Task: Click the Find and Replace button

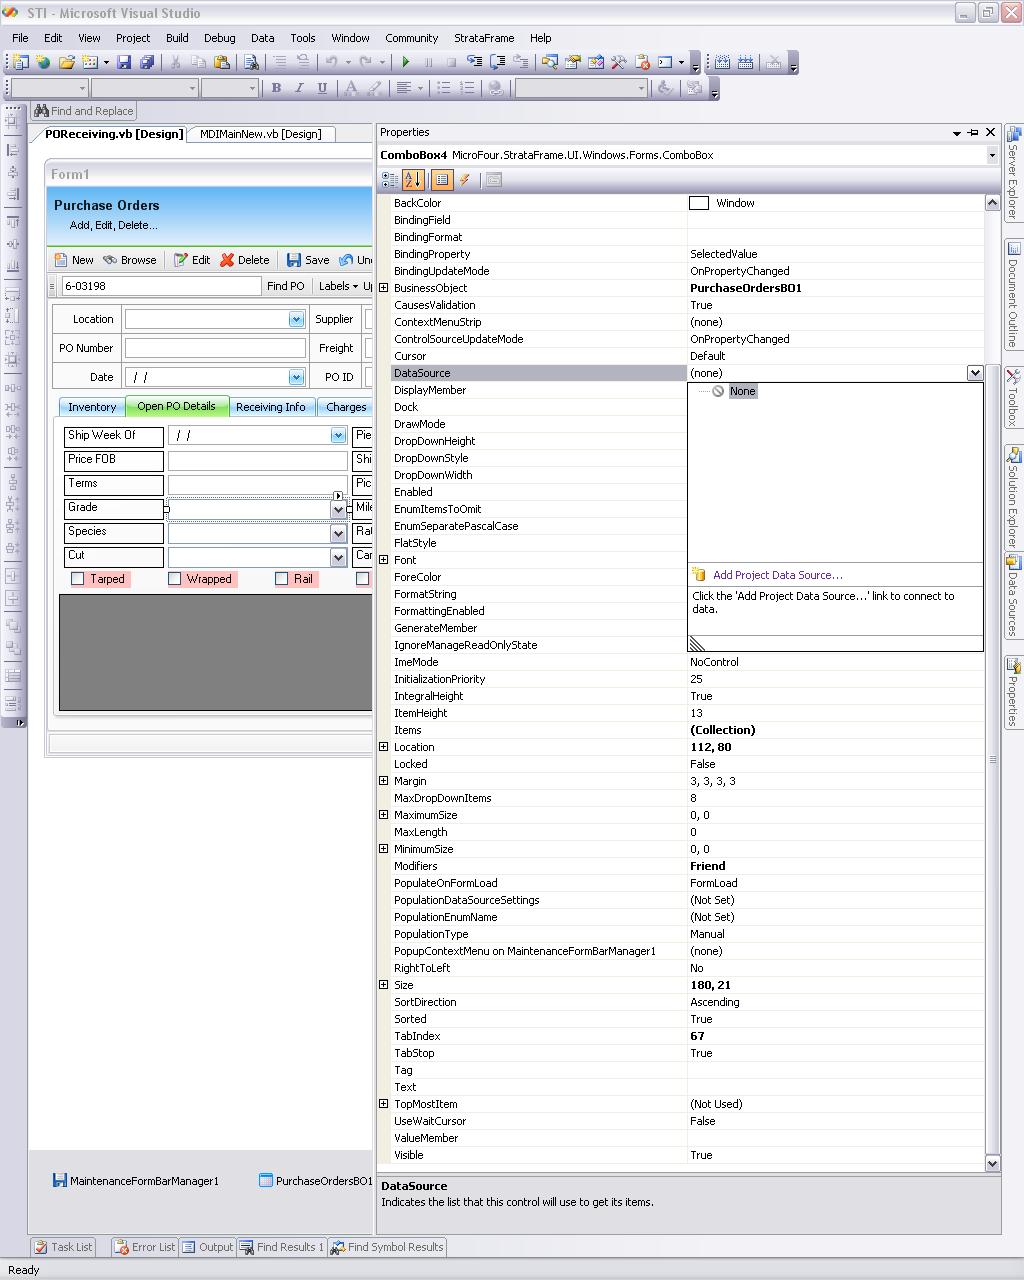Action: point(84,111)
